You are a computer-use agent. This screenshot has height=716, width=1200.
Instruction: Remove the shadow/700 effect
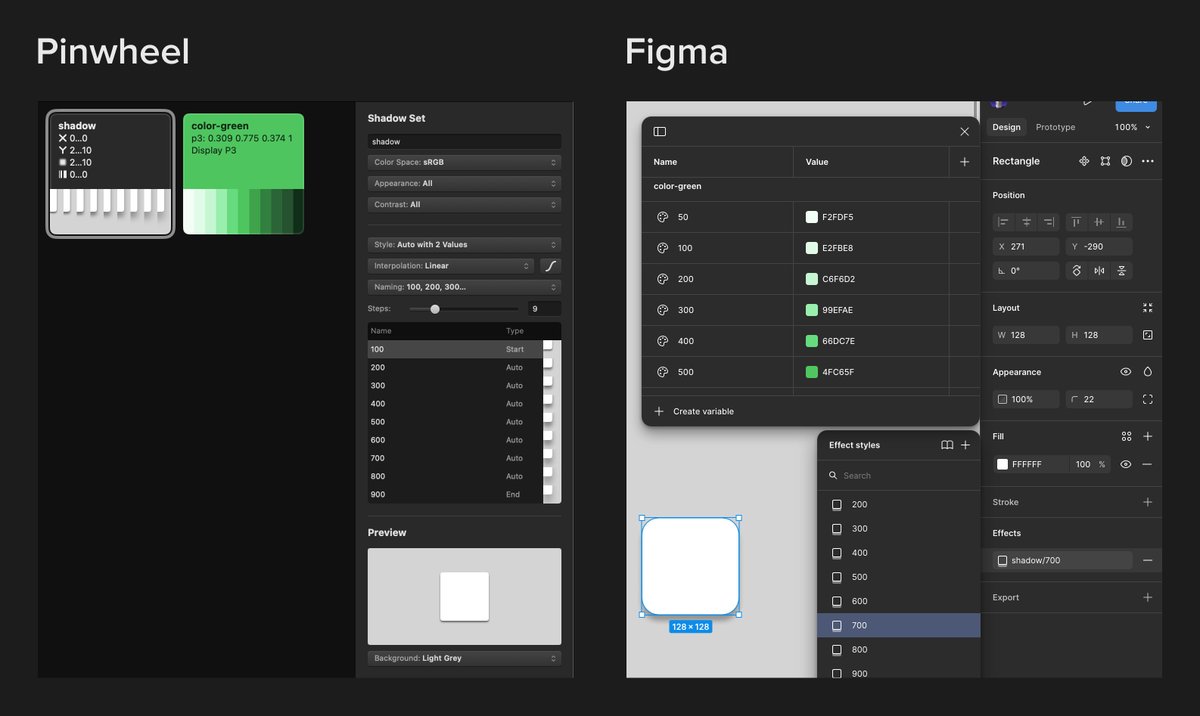click(x=1147, y=560)
